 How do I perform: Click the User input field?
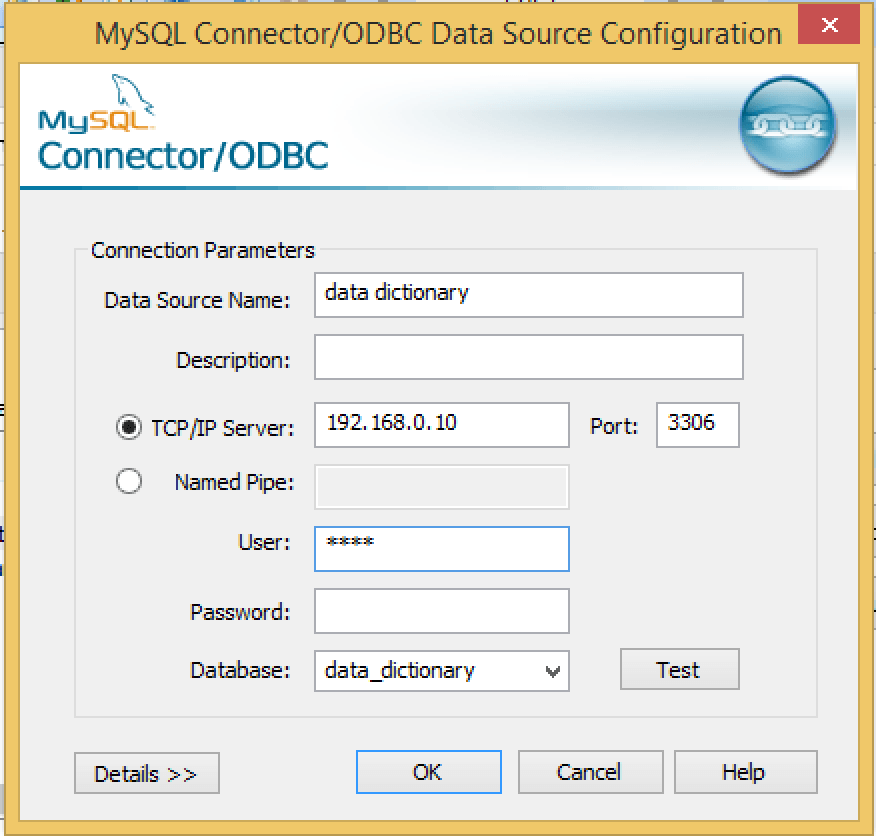click(x=441, y=549)
